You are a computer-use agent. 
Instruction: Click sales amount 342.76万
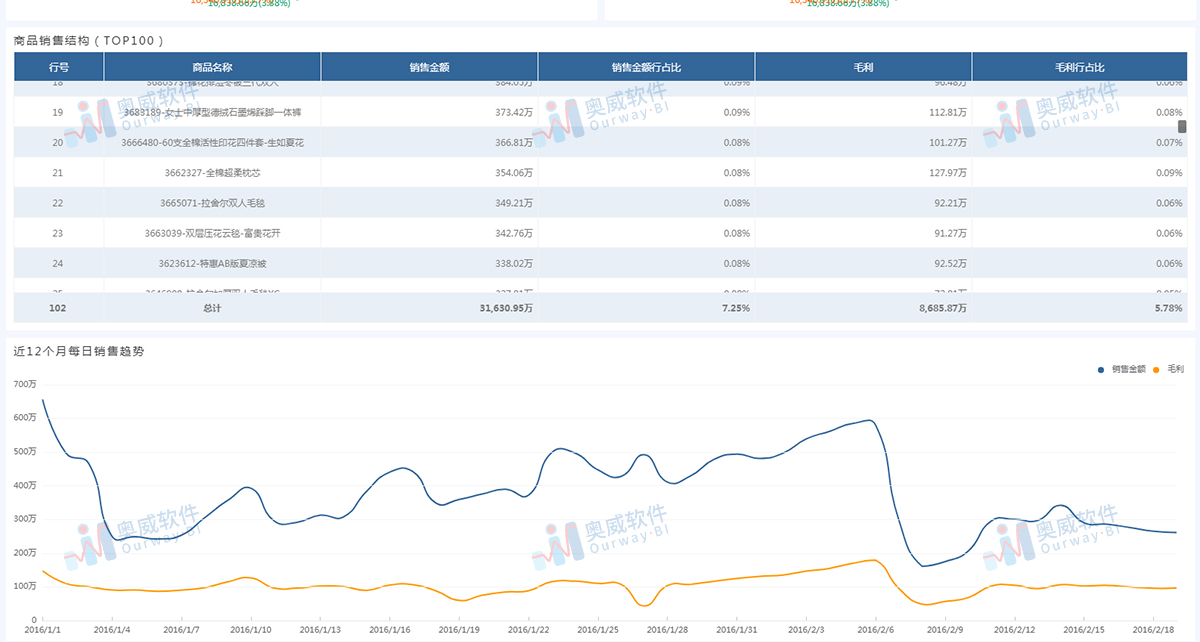pyautogui.click(x=514, y=233)
